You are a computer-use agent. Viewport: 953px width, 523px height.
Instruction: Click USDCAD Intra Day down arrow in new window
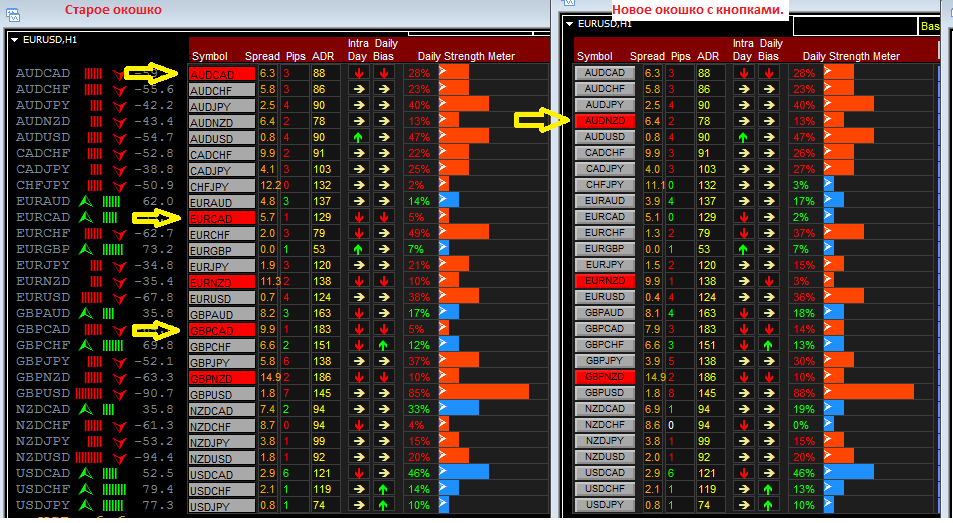point(744,473)
